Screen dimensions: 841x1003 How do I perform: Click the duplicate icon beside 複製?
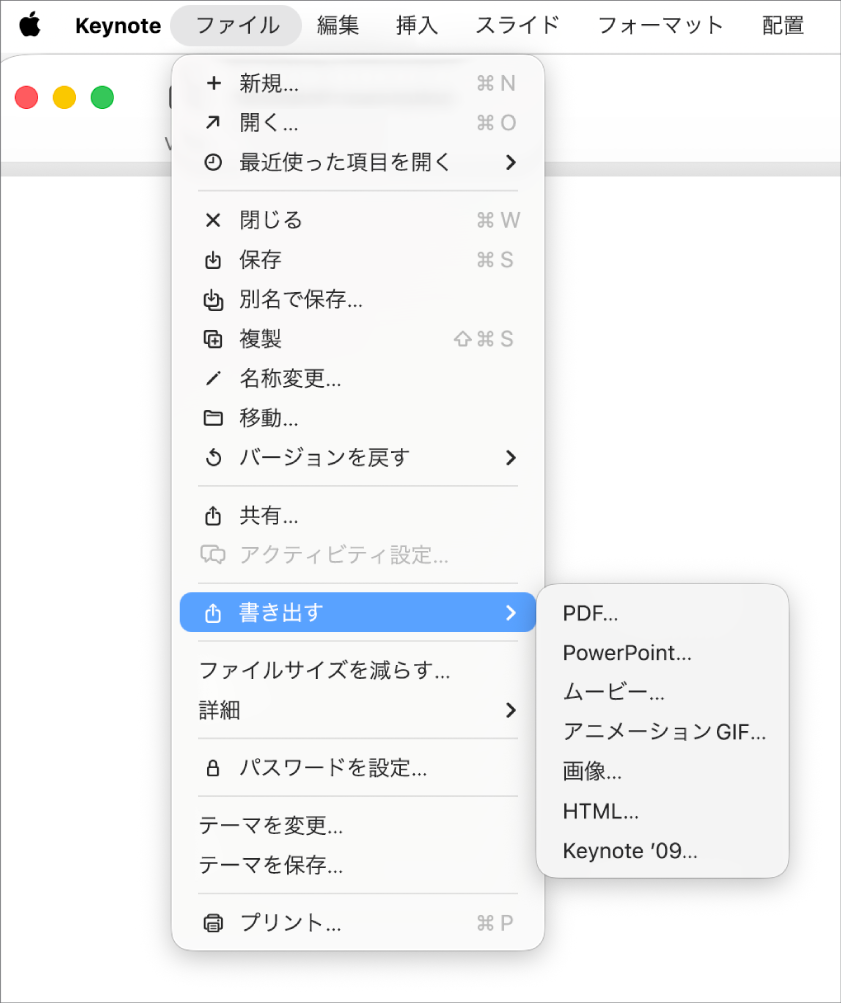213,339
